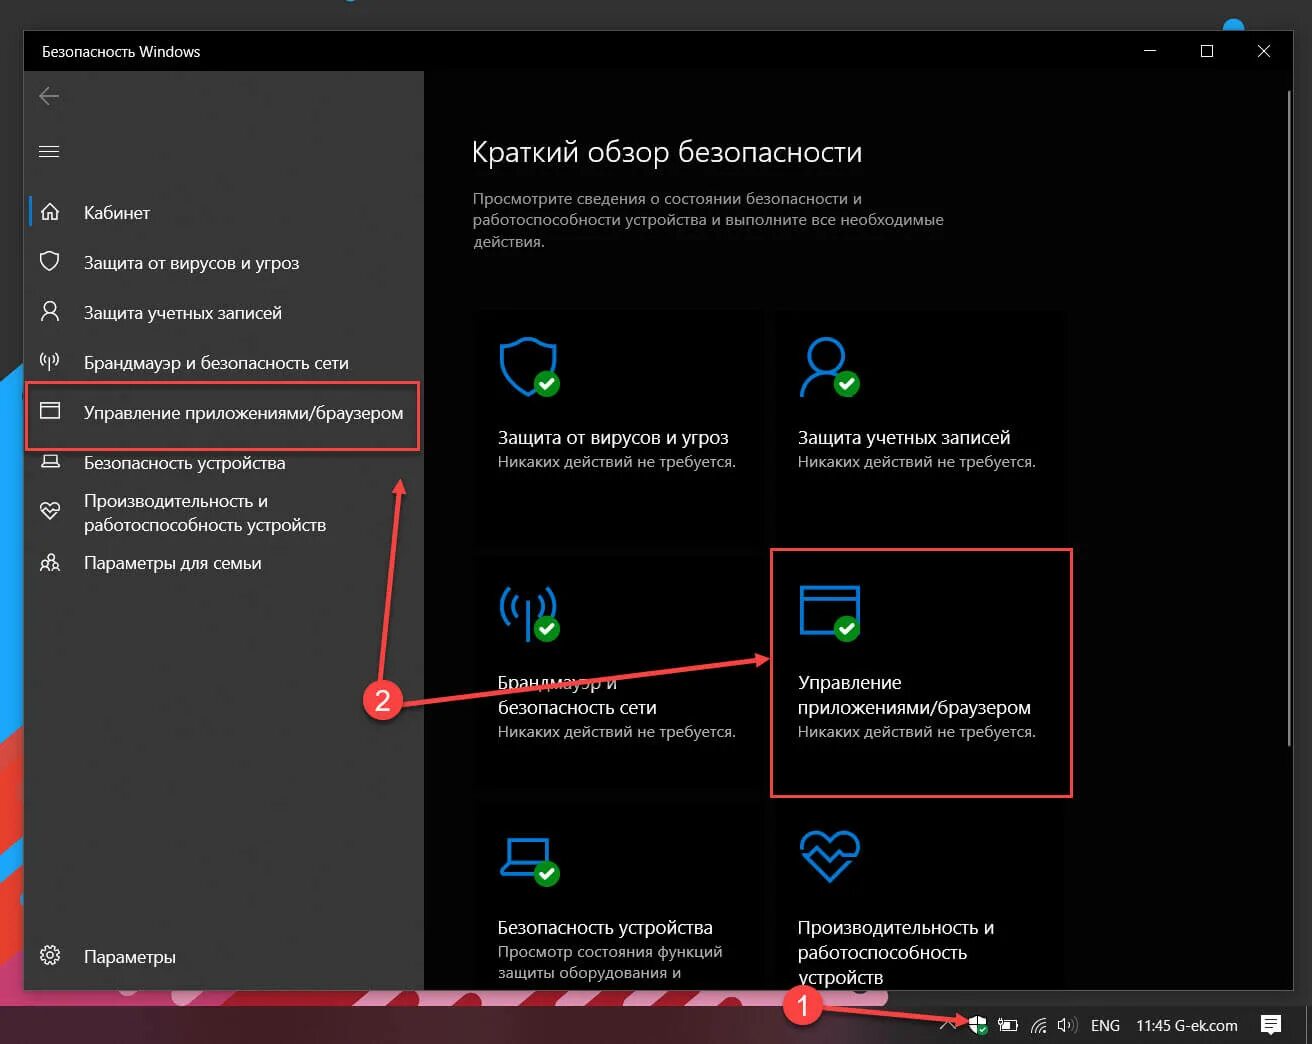Open Безопасность устройства in sidebar

tap(224, 462)
